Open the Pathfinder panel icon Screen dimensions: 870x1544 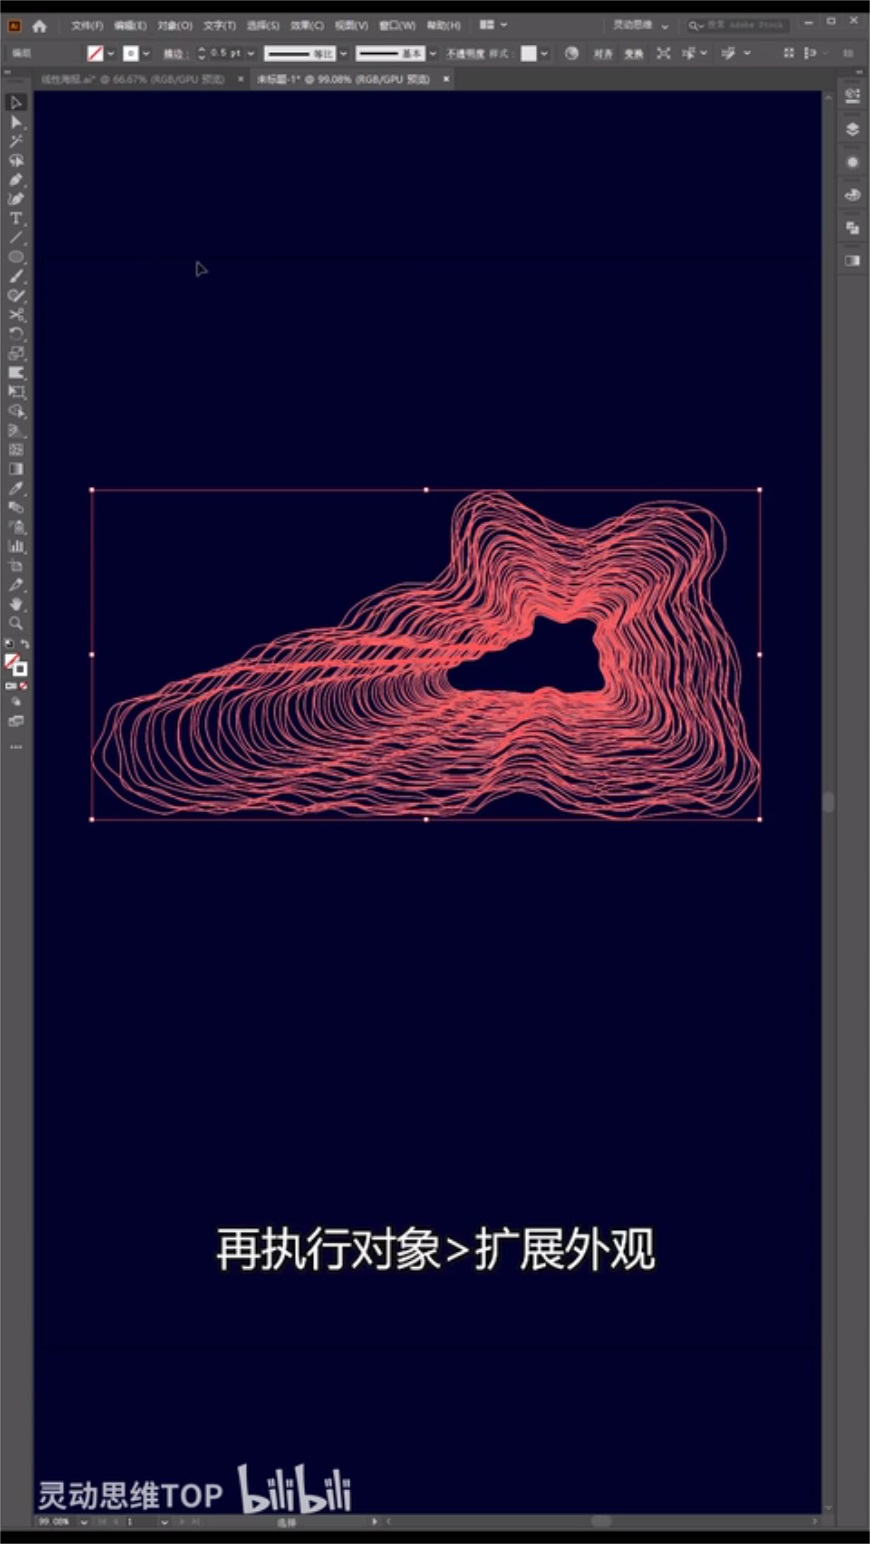(x=852, y=228)
